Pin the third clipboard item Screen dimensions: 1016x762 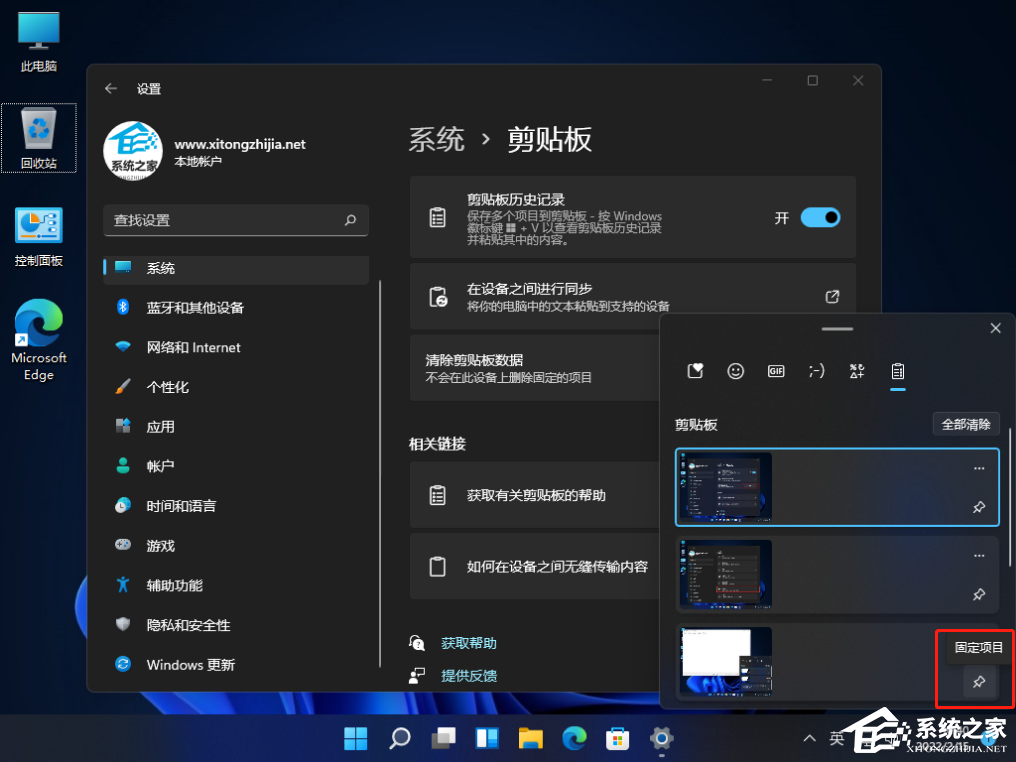979,682
